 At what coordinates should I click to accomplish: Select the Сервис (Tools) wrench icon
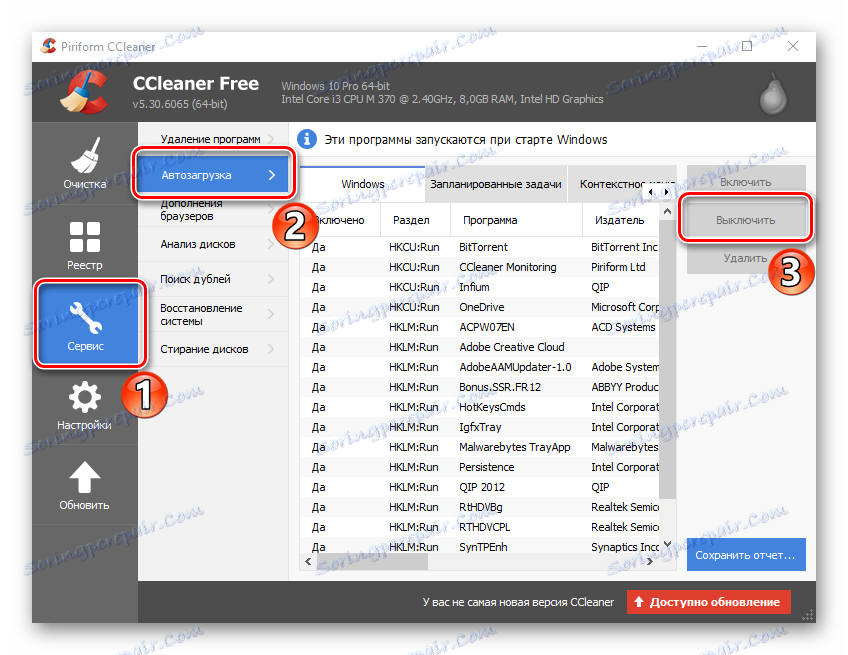click(x=85, y=316)
